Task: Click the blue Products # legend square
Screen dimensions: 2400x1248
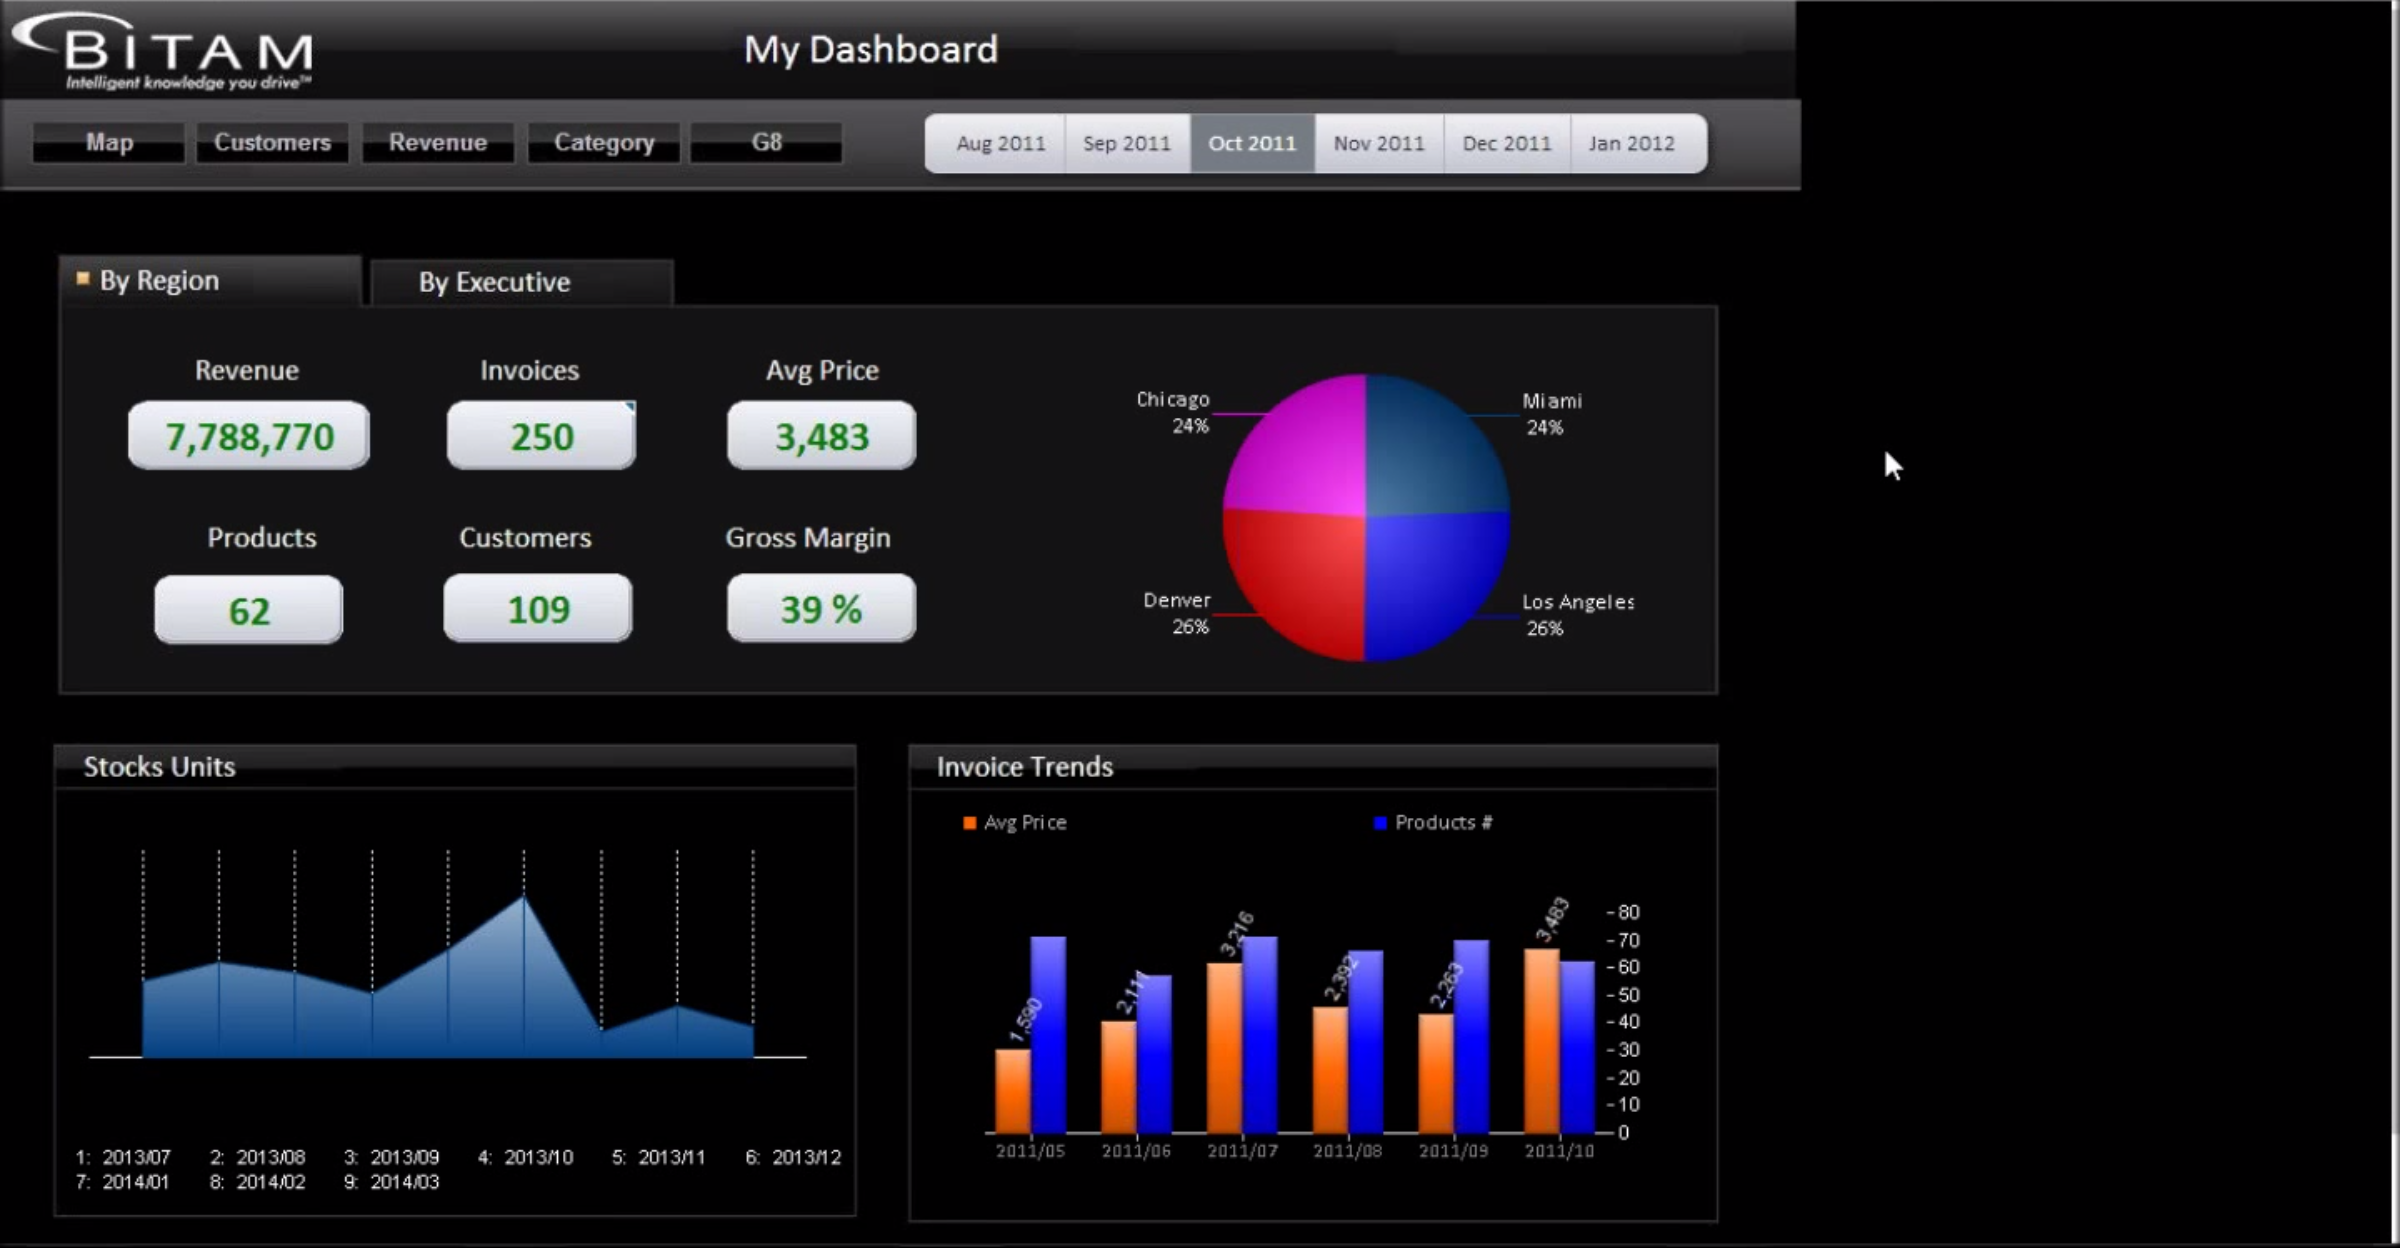Action: (x=1380, y=823)
